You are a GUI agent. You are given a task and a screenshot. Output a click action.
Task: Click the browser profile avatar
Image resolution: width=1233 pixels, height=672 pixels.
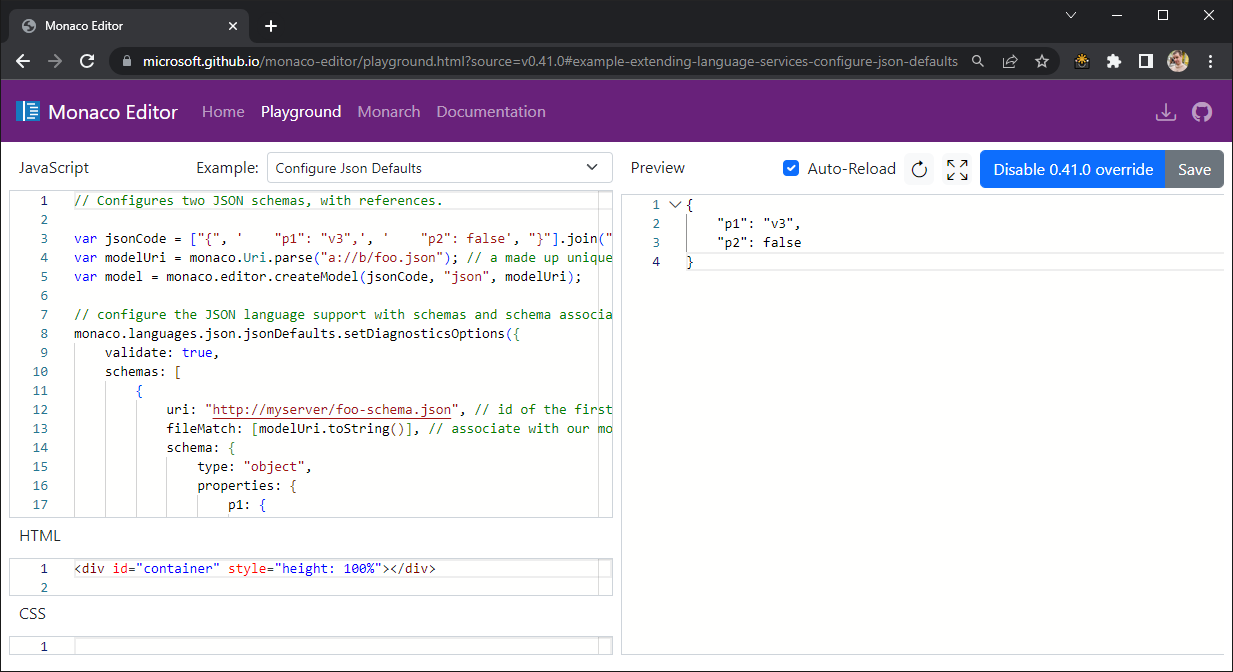click(1177, 61)
